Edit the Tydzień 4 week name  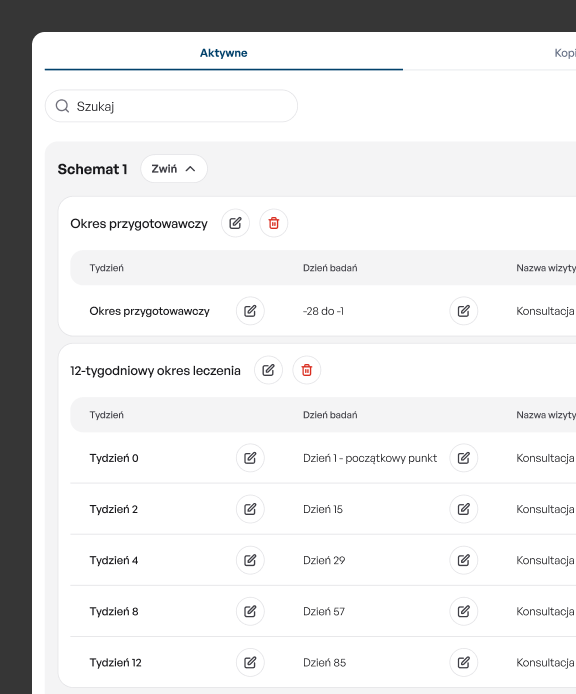coord(250,560)
